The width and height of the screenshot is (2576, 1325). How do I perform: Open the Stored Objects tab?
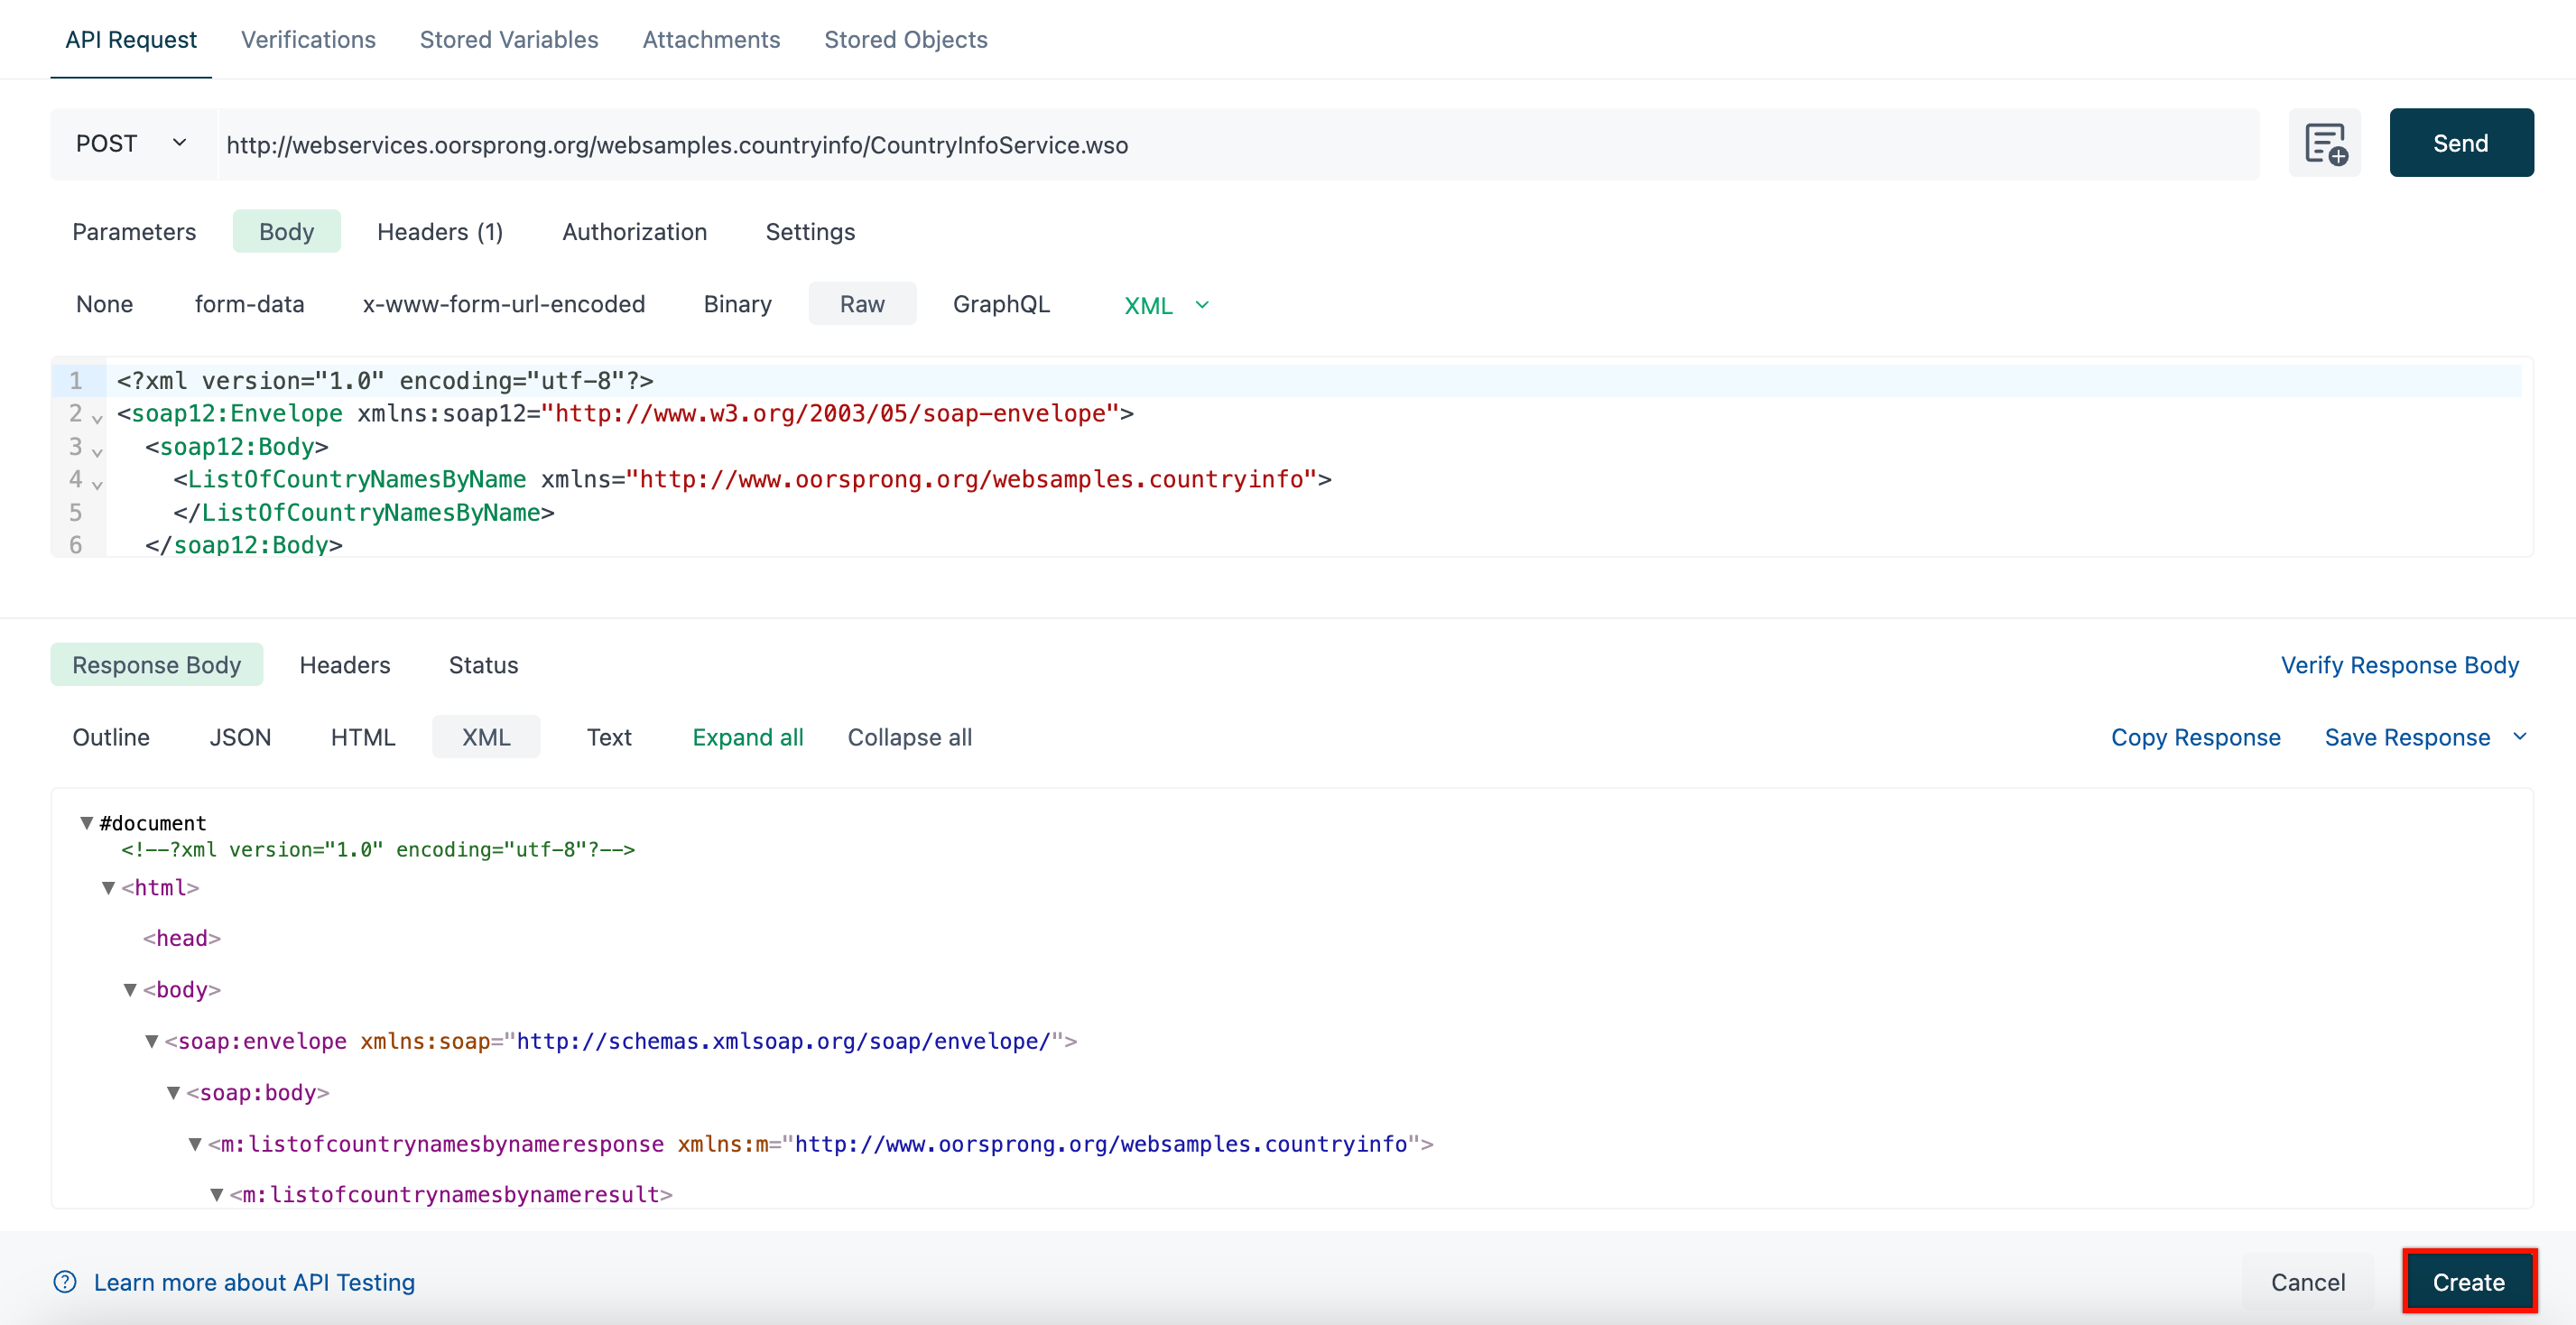coord(905,39)
